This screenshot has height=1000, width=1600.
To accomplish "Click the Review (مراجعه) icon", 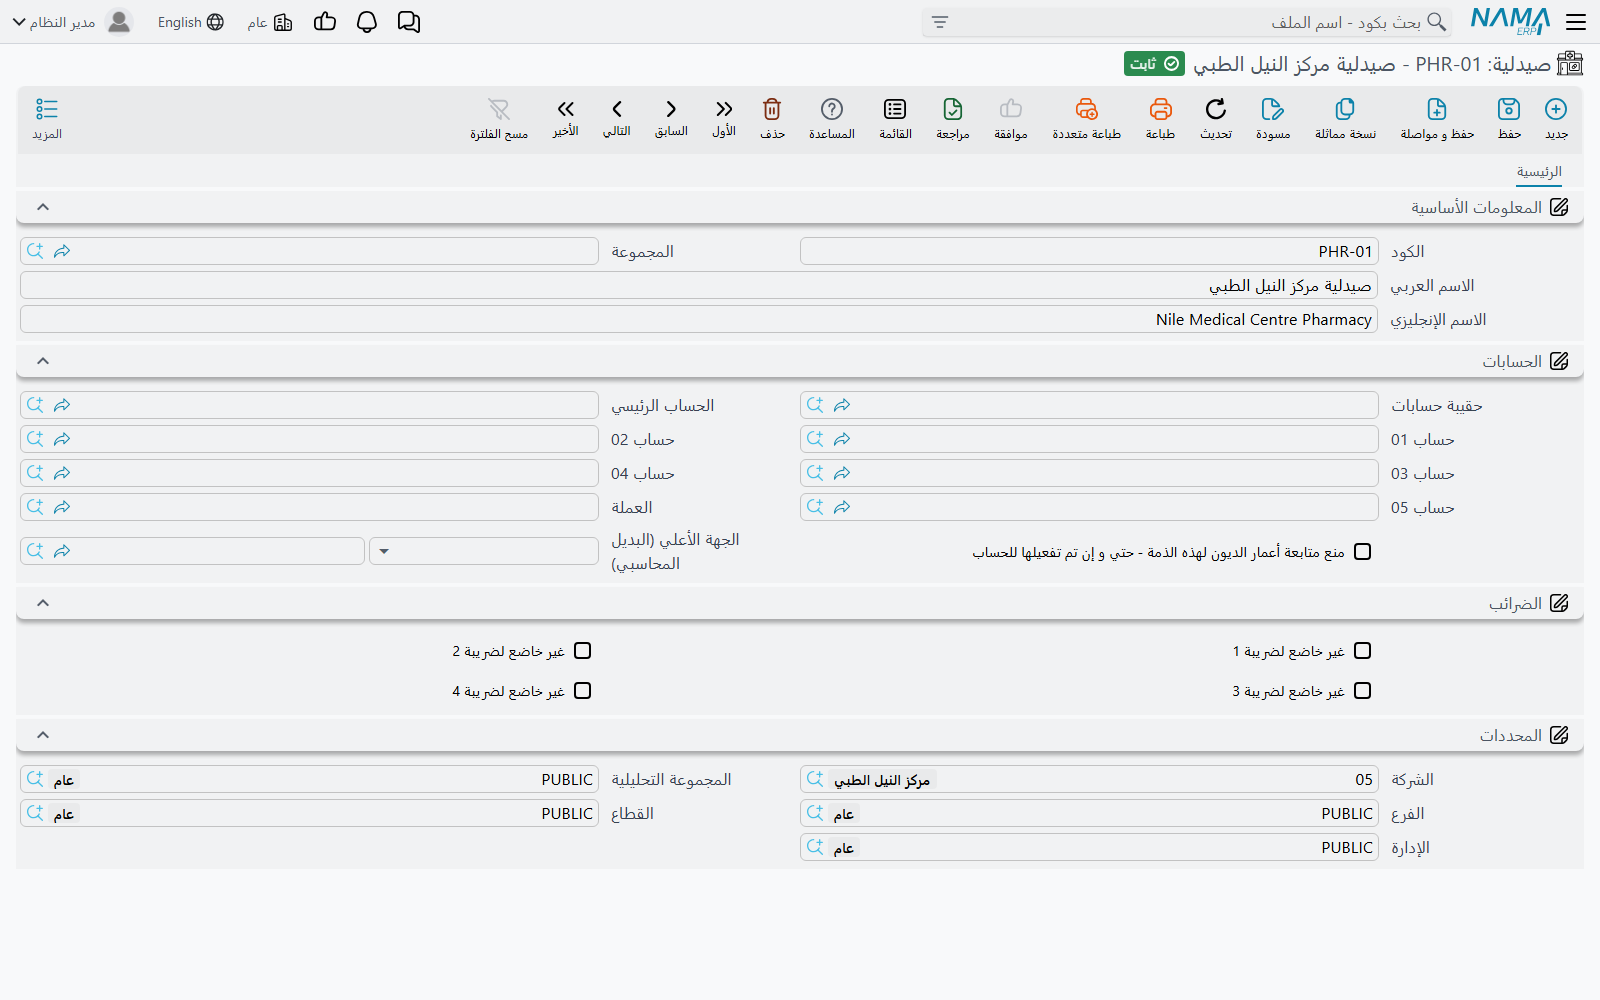I will [953, 109].
